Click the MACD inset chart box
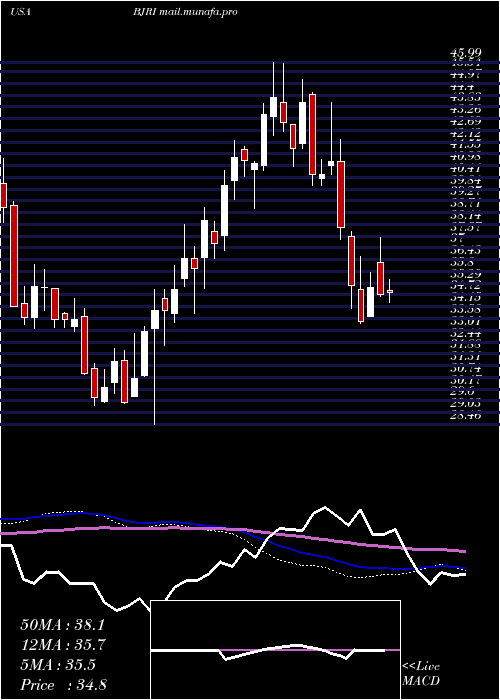Screen dimensions: 500x700 275,650
